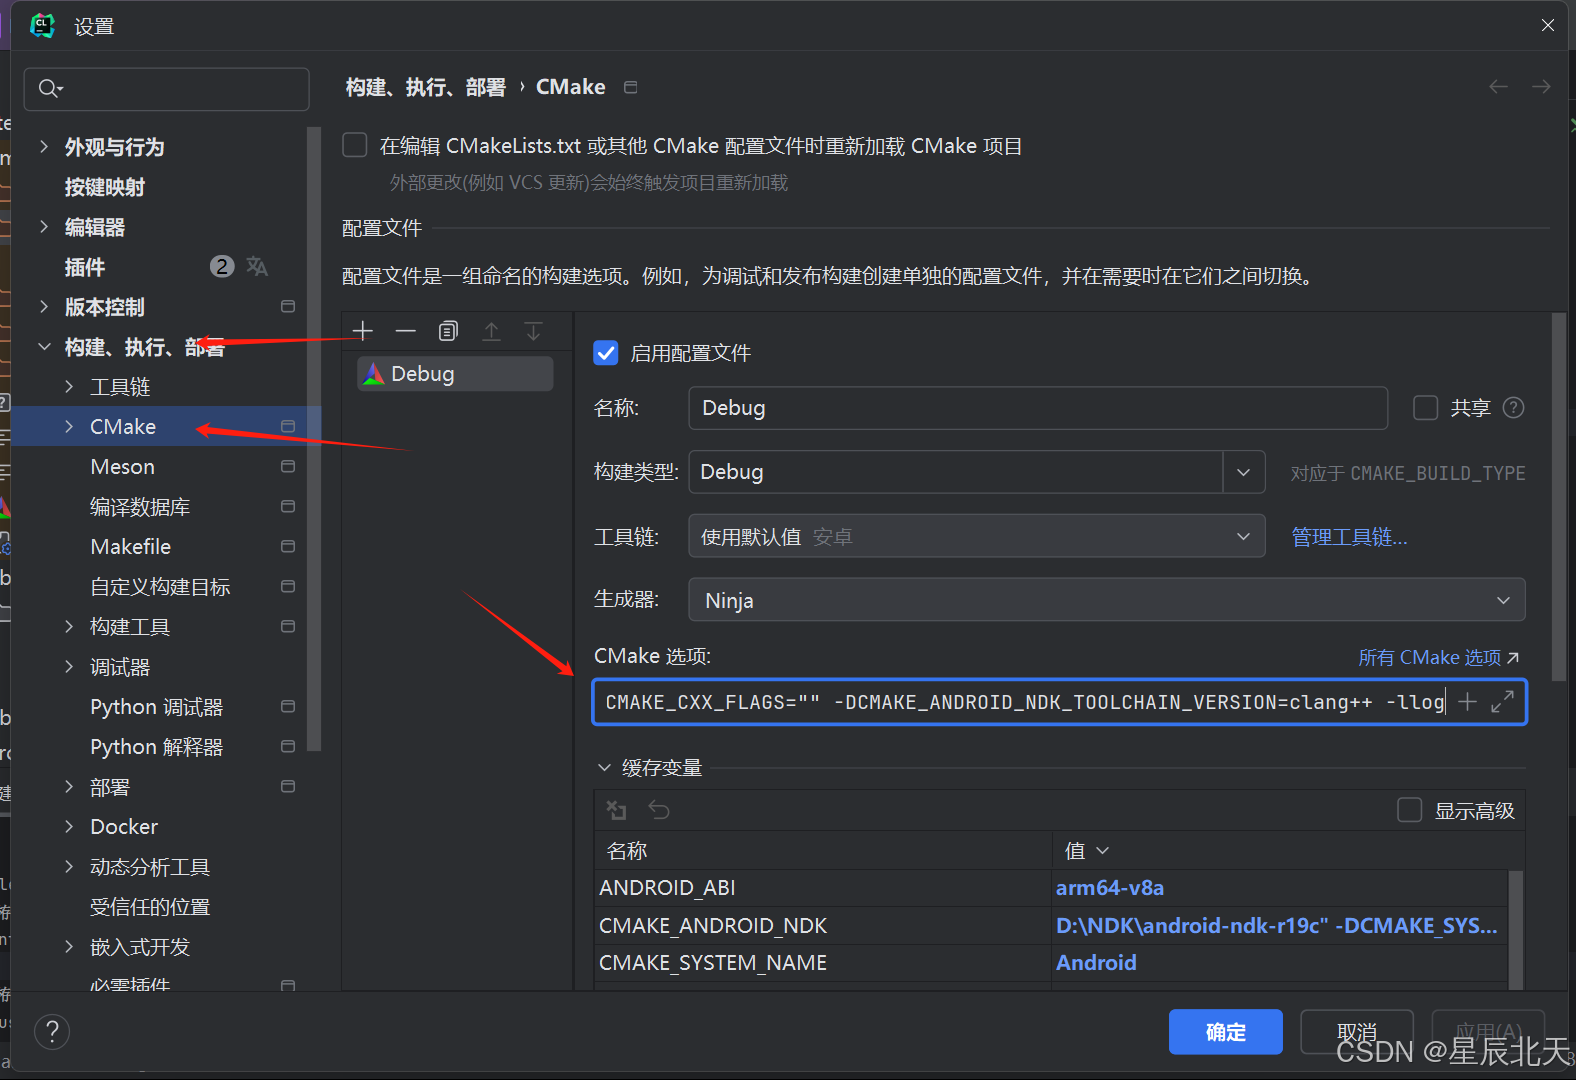Click project-level icon next to 版本控制
1576x1080 pixels.
[x=288, y=306]
